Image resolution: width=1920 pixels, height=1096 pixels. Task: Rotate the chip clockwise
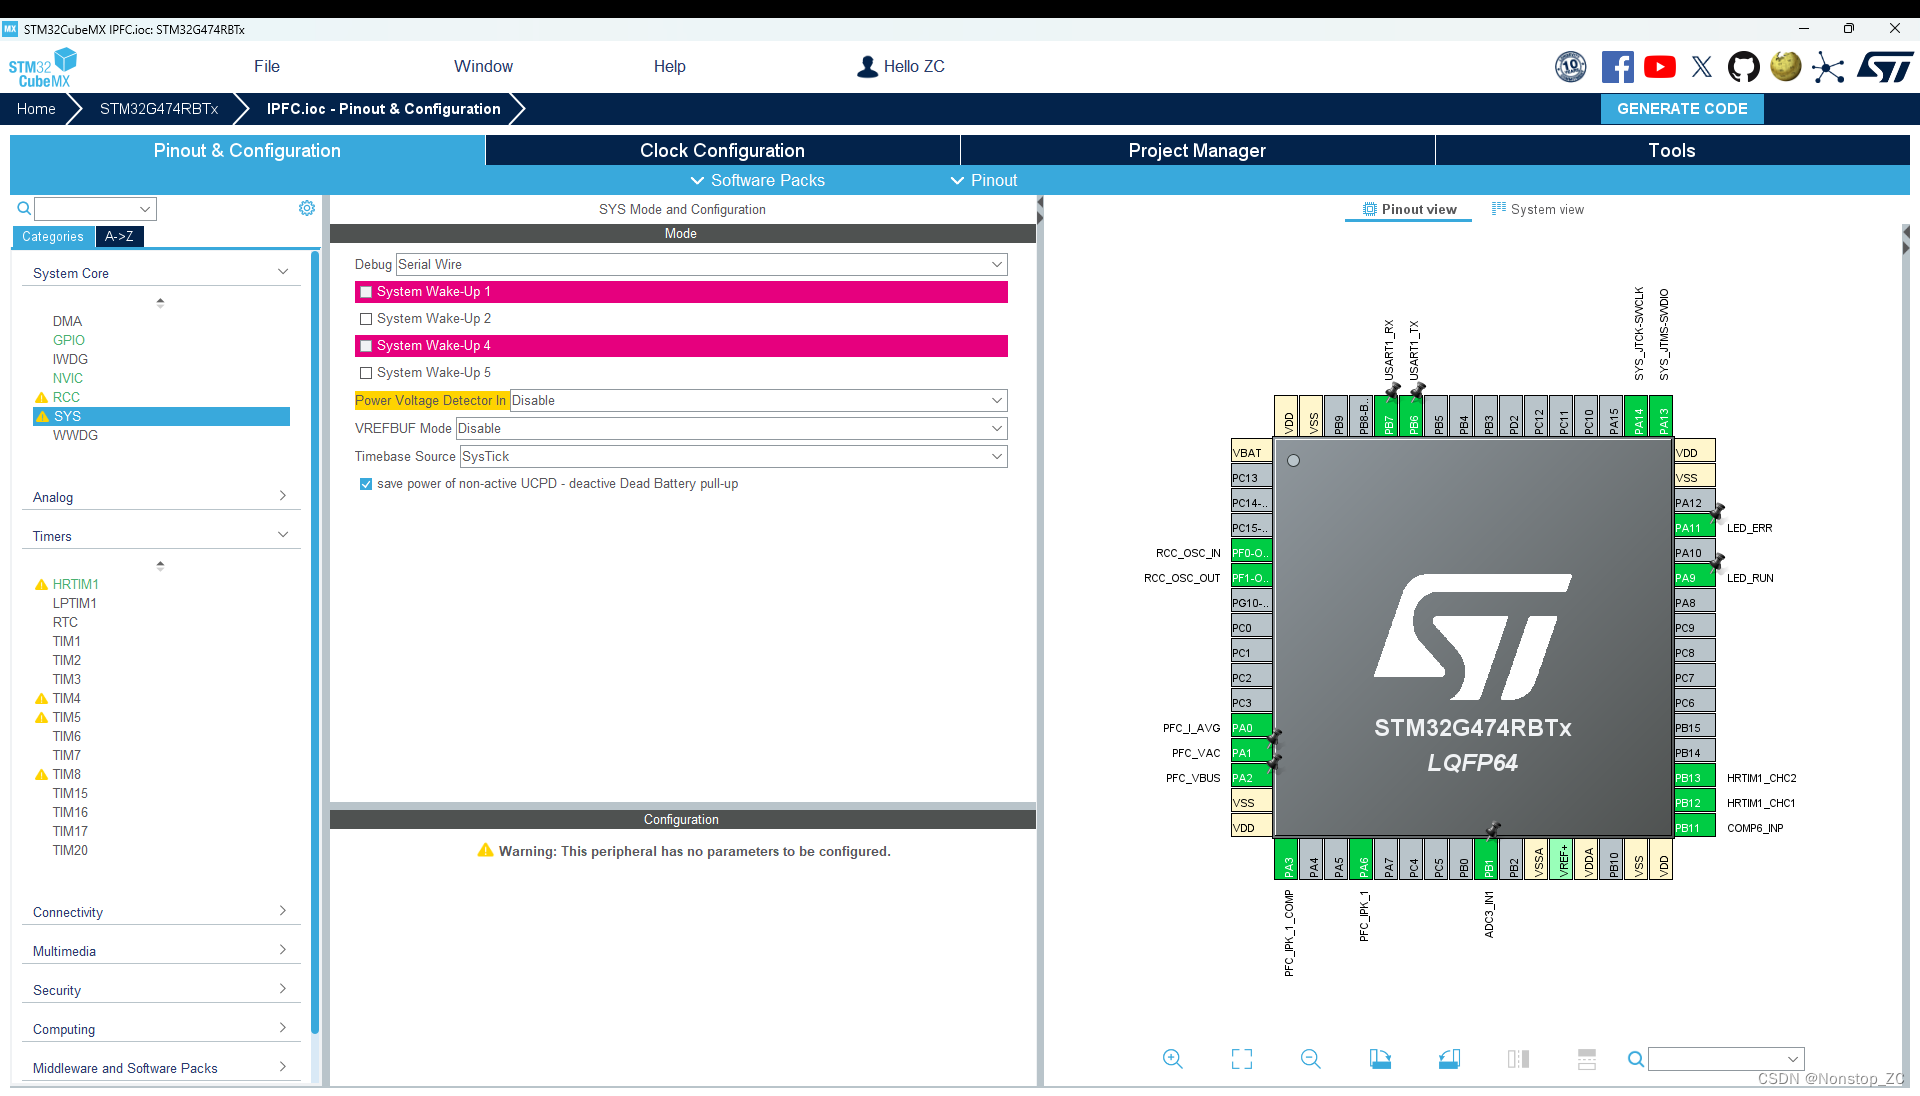(x=1380, y=1059)
